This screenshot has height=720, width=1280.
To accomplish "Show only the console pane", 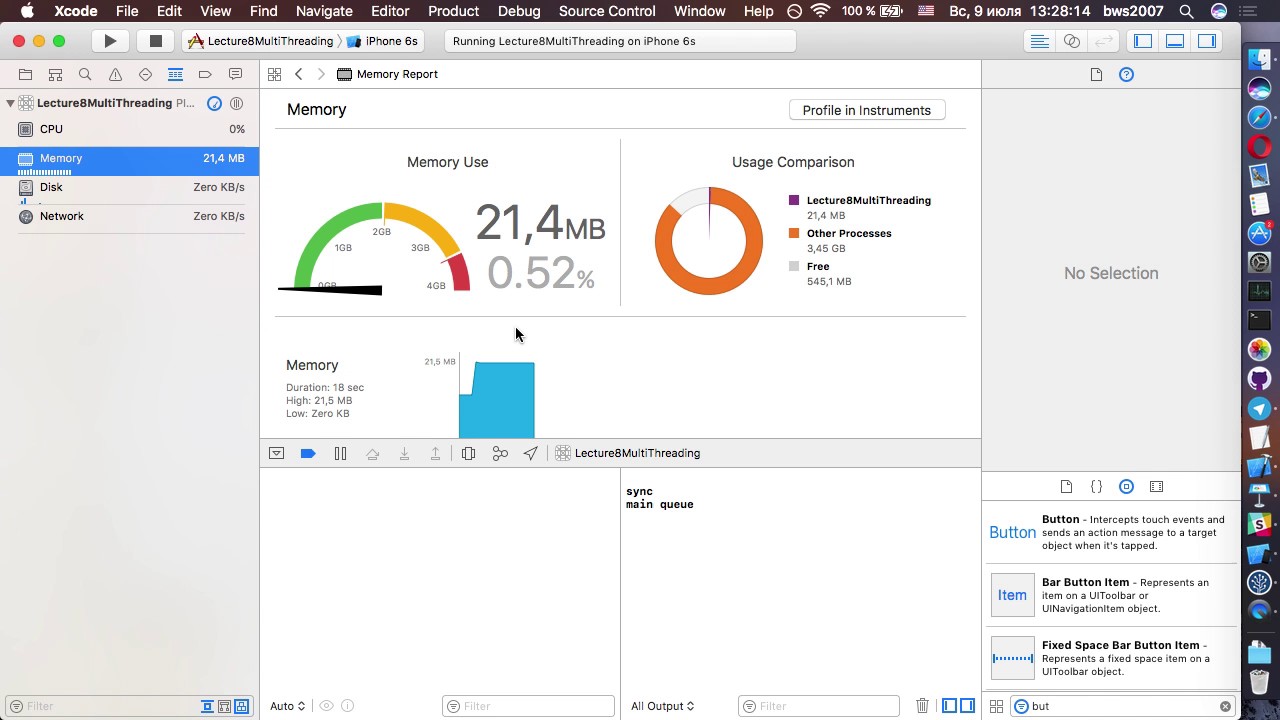I will tap(967, 706).
